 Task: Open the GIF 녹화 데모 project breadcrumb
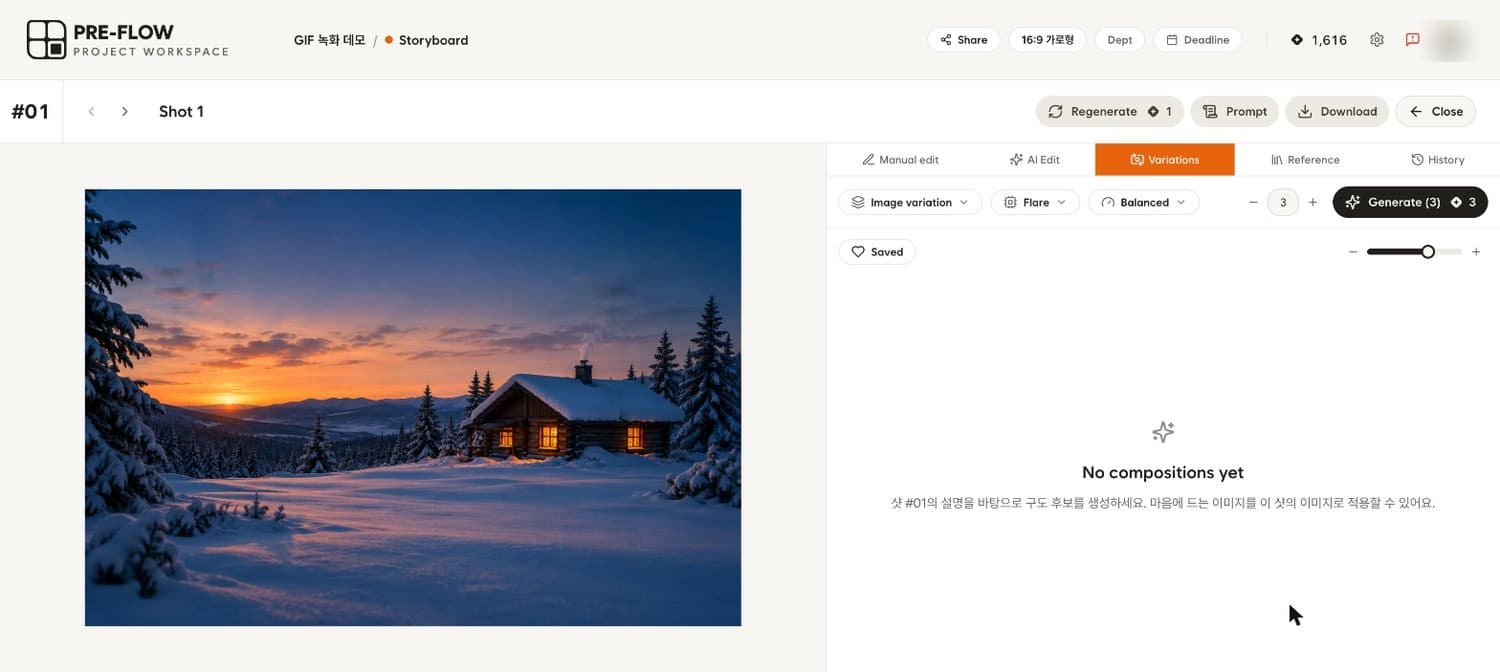tap(329, 40)
